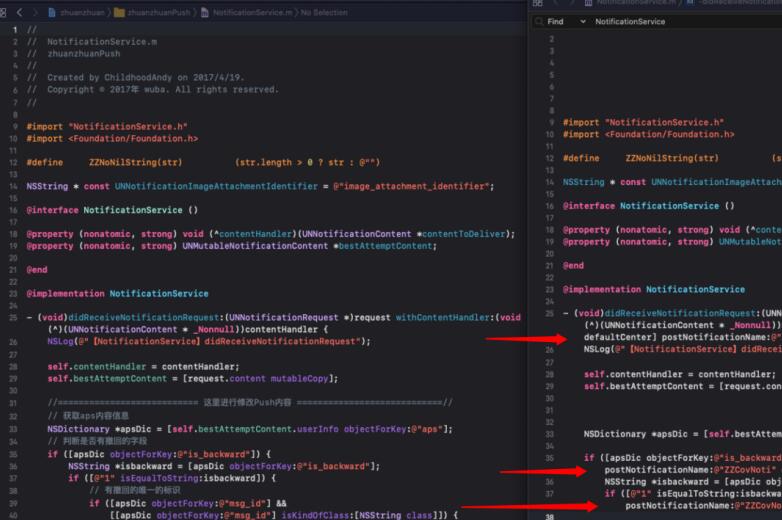The height and width of the screenshot is (520, 782).
Task: Click the zhuanzhuan project icon in breadcrumb
Action: pyautogui.click(x=53, y=12)
